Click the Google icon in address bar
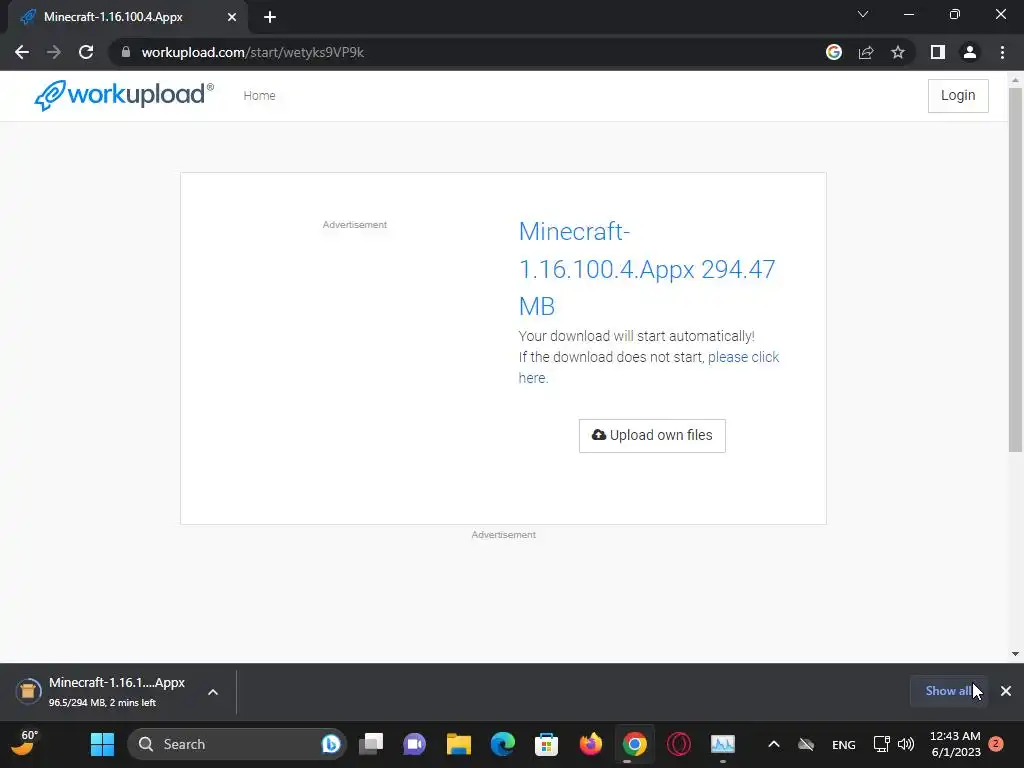 point(834,52)
